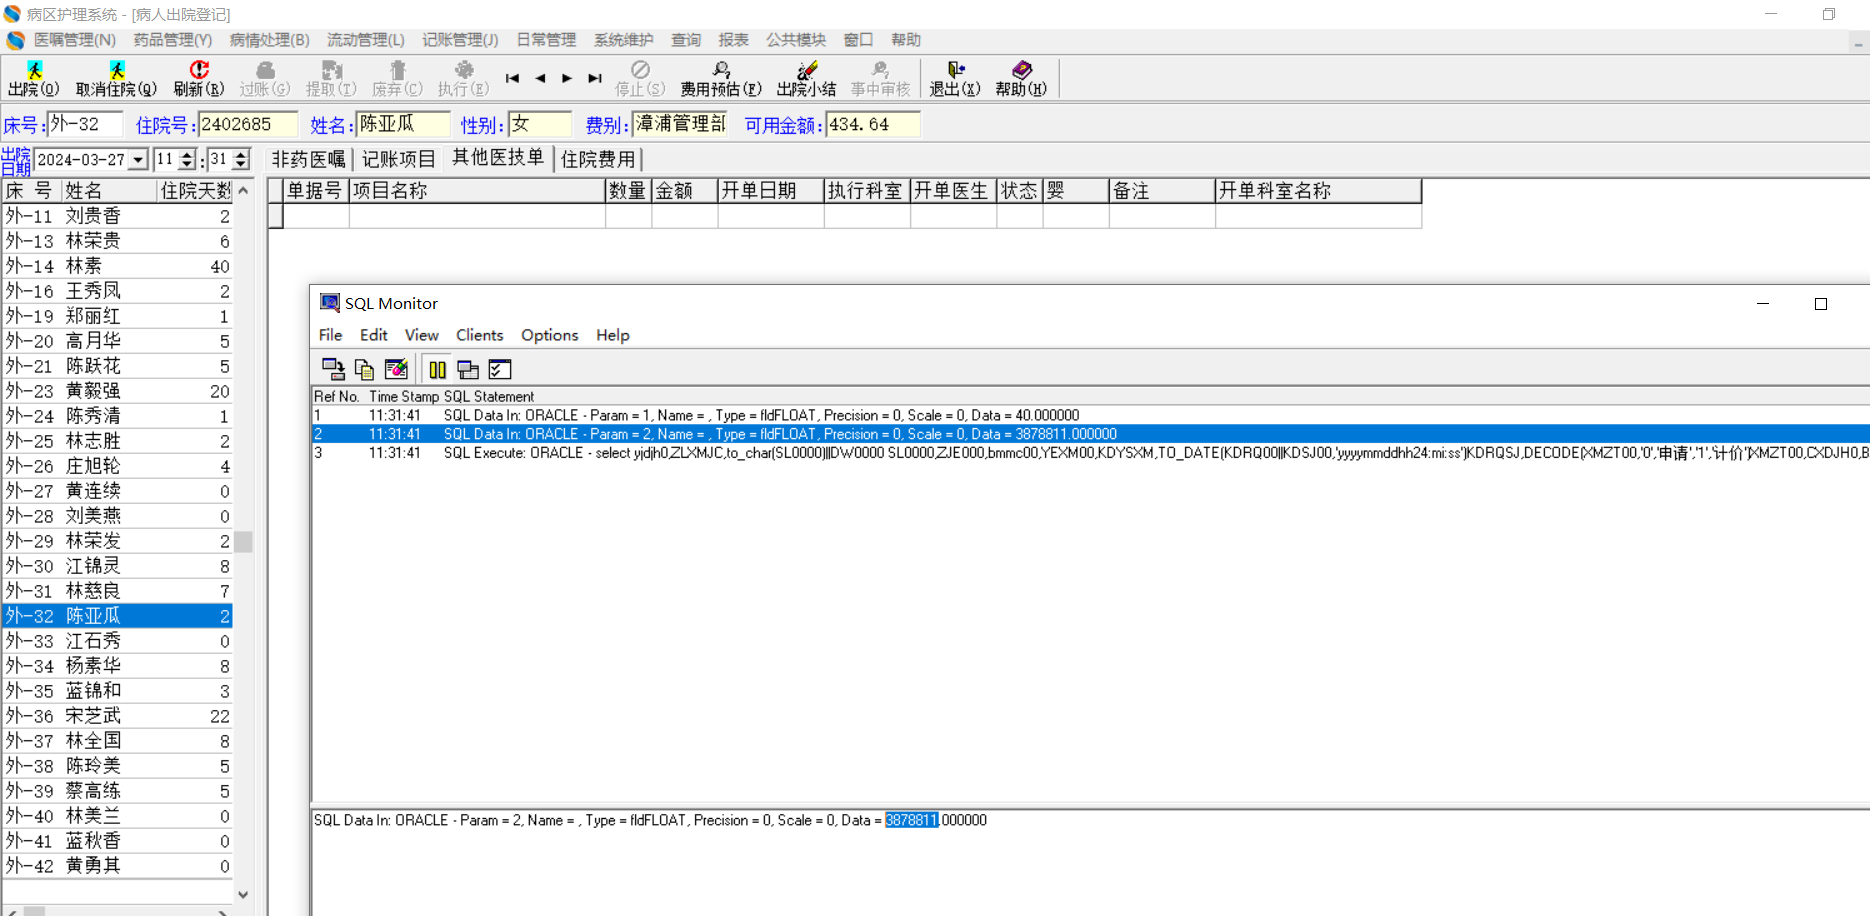Maximize the SQL Monitor window
Viewport: 1870px width, 916px height.
(1820, 304)
